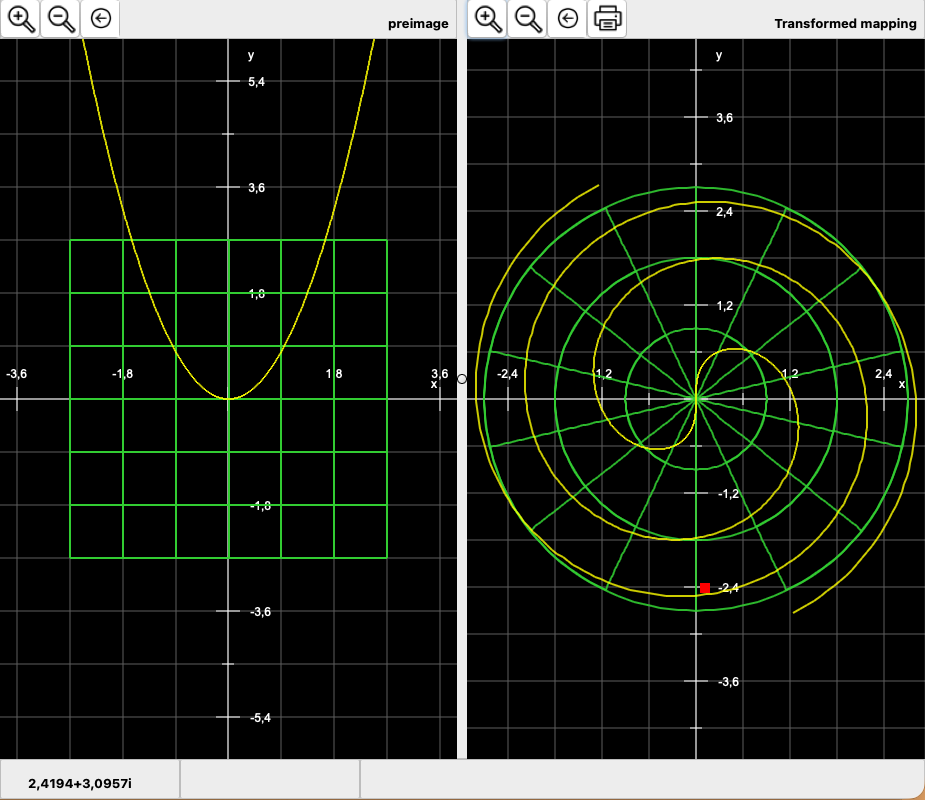
Task: Click the -3,6 label on transformed y-axis
Action: click(727, 682)
